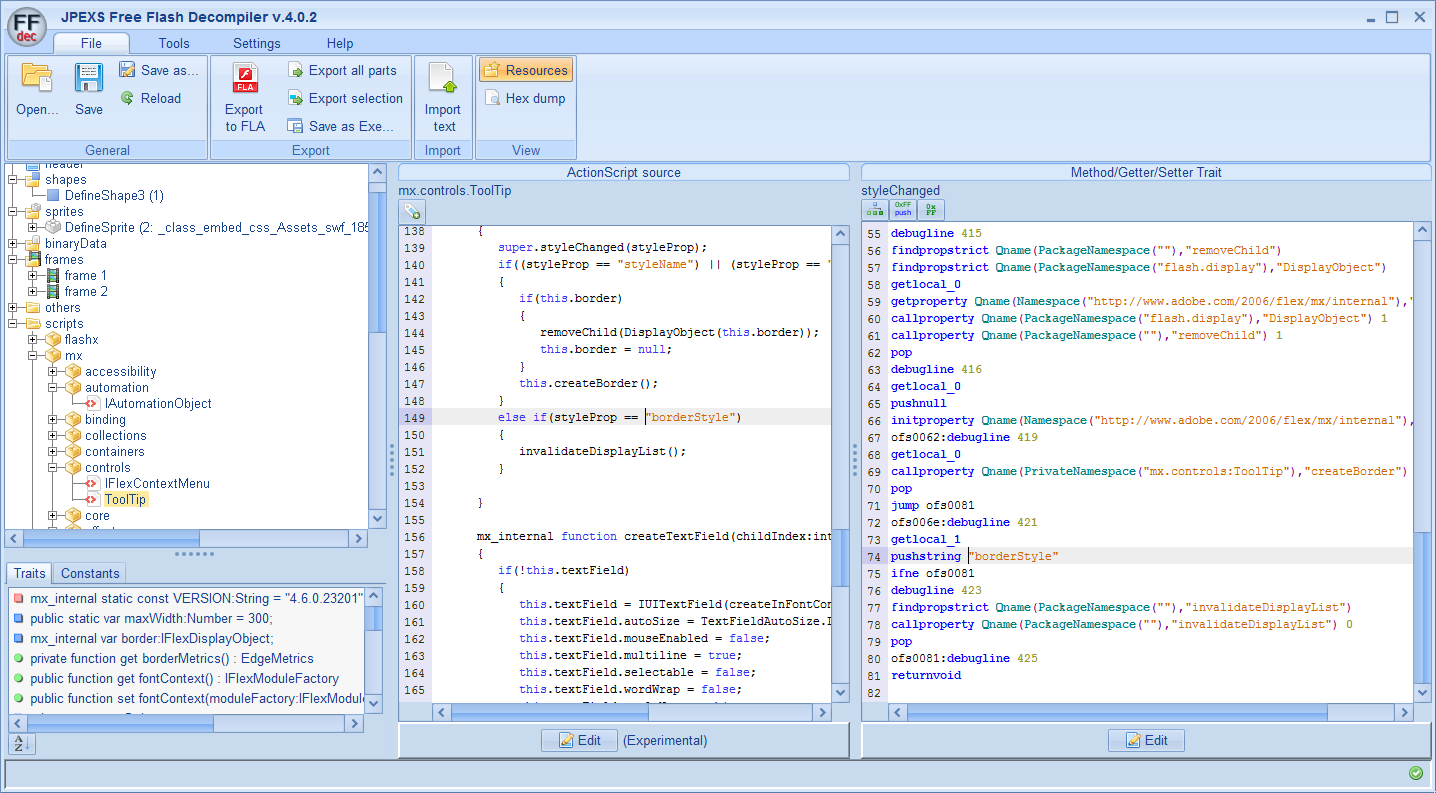Switch to the Constants tab

(90, 573)
